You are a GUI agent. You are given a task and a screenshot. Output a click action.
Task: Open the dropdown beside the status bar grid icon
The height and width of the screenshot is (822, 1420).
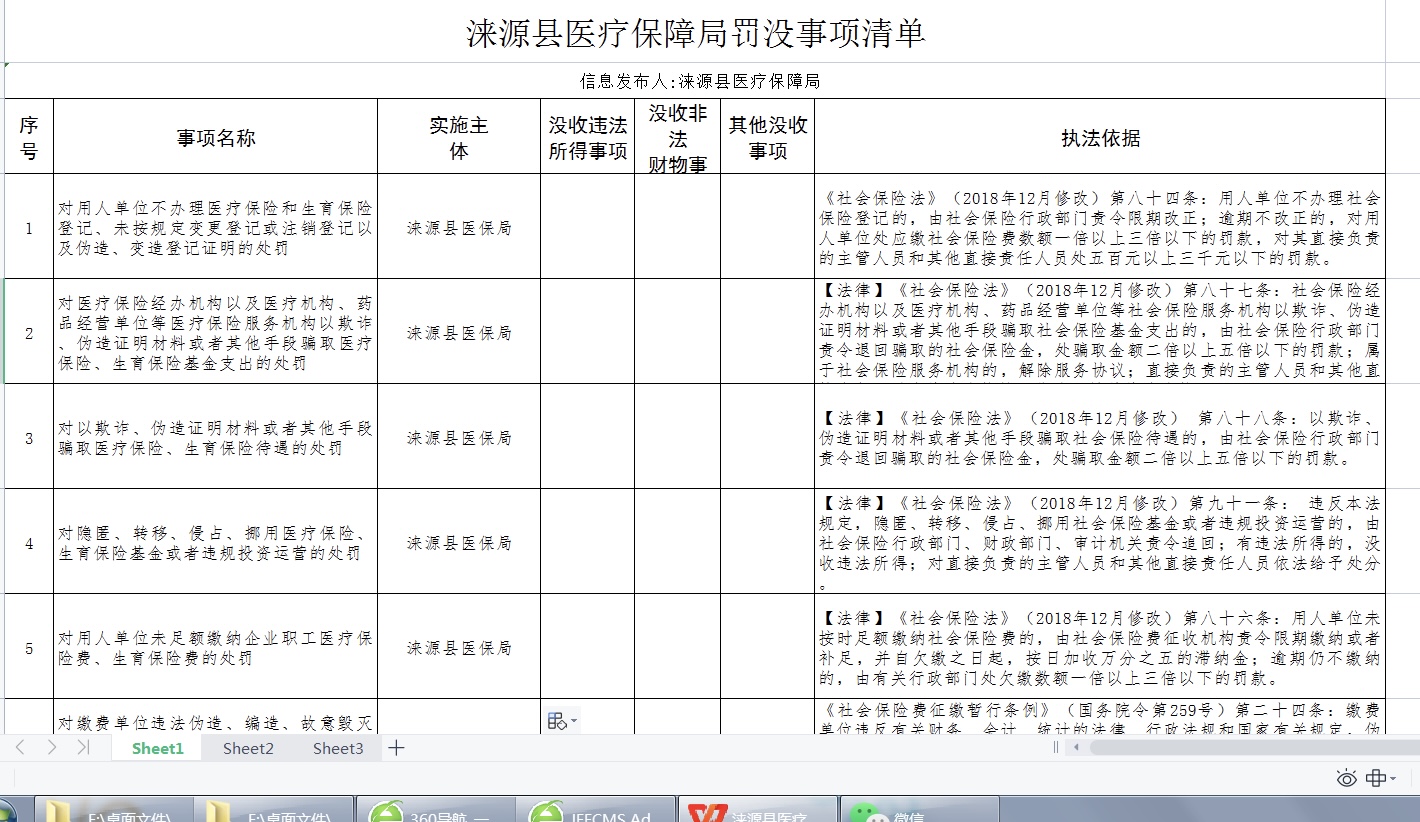point(1392,778)
